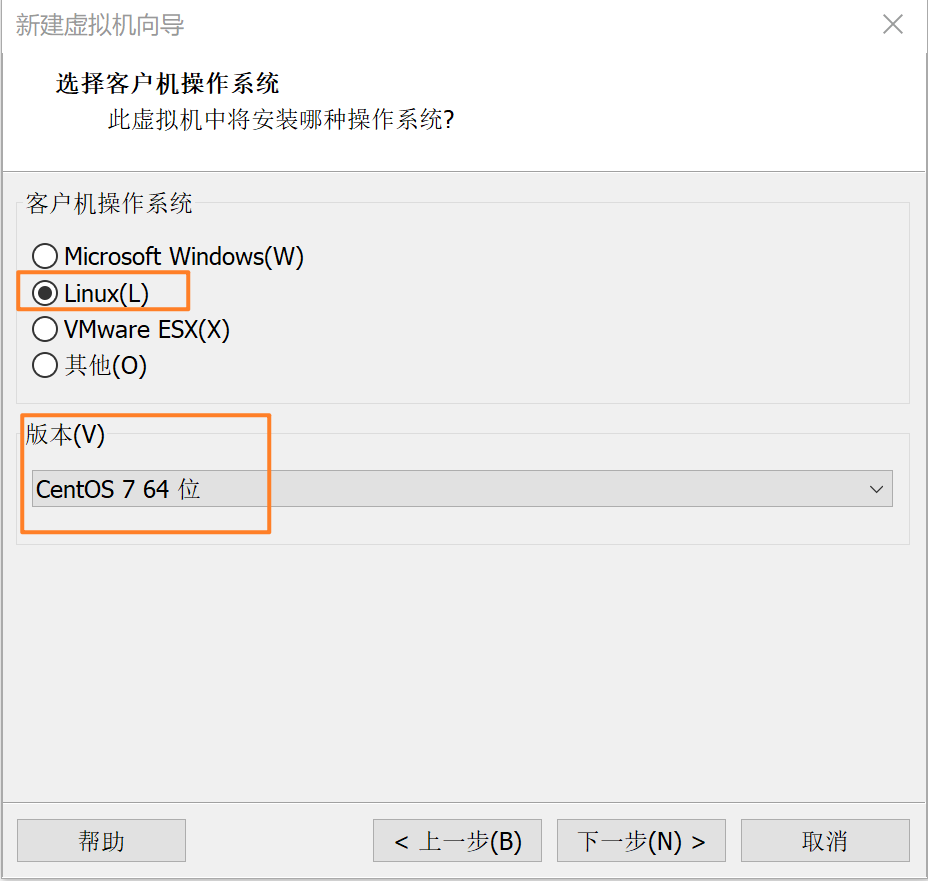This screenshot has height=881, width=928.
Task: Click the VMware ESX(X) label text
Action: 147,330
